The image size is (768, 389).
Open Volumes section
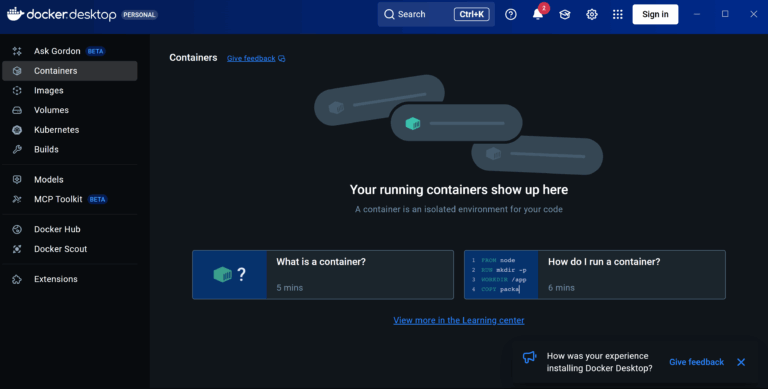(x=70, y=110)
